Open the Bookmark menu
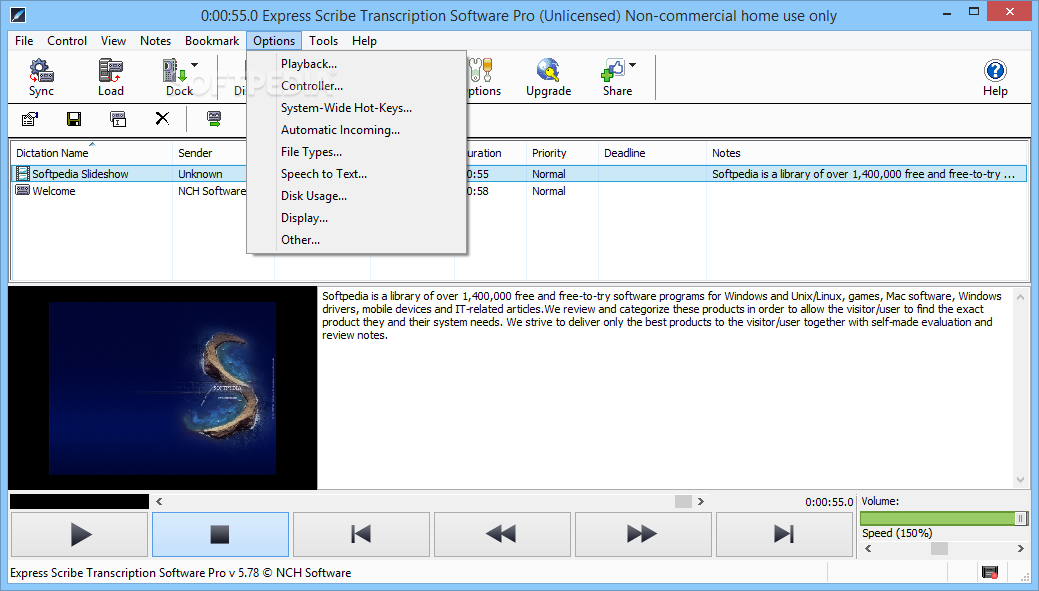The height and width of the screenshot is (591, 1039). coord(212,41)
